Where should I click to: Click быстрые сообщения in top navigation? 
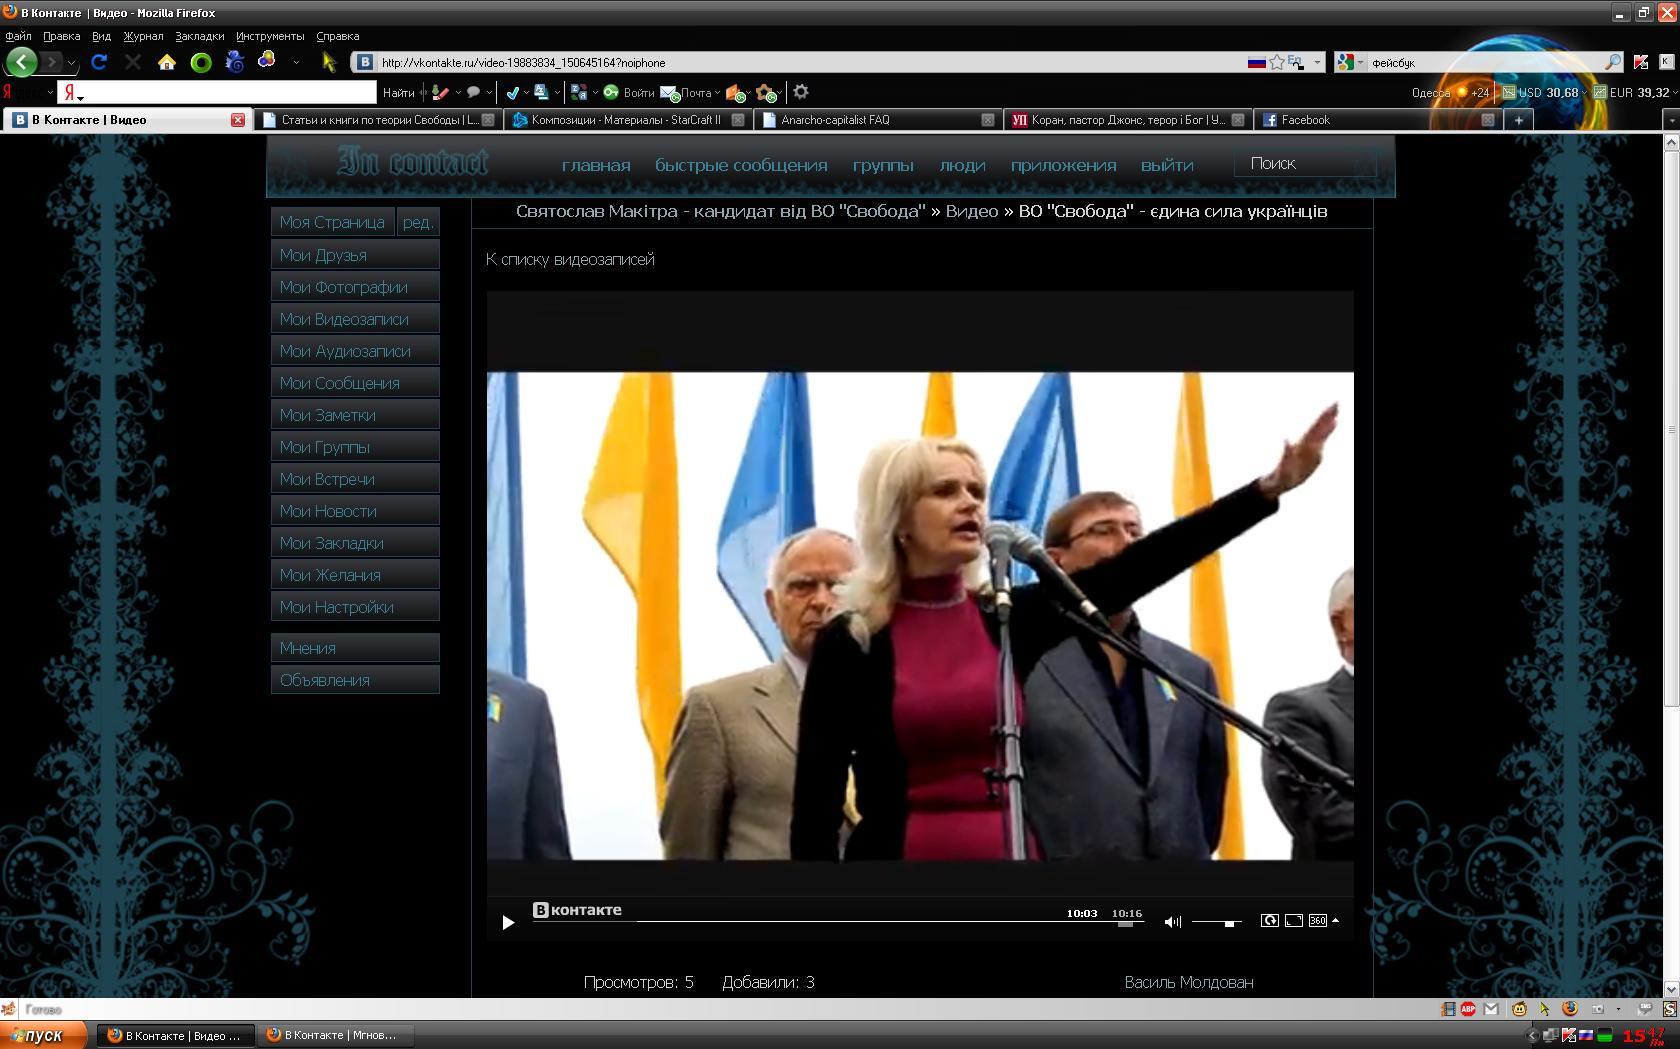[x=741, y=165]
